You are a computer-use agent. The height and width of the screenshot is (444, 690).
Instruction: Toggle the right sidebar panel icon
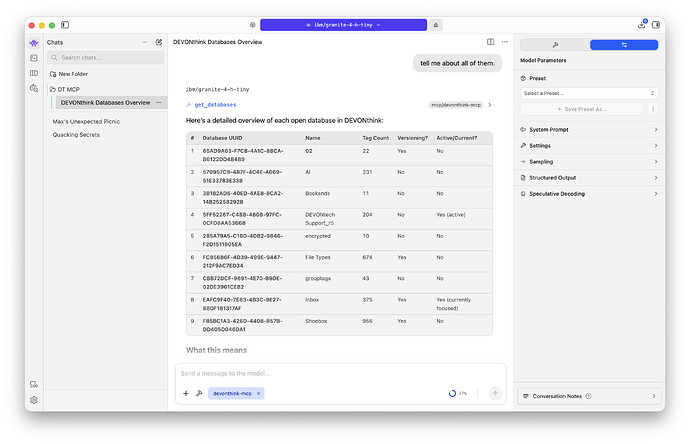tap(656, 25)
